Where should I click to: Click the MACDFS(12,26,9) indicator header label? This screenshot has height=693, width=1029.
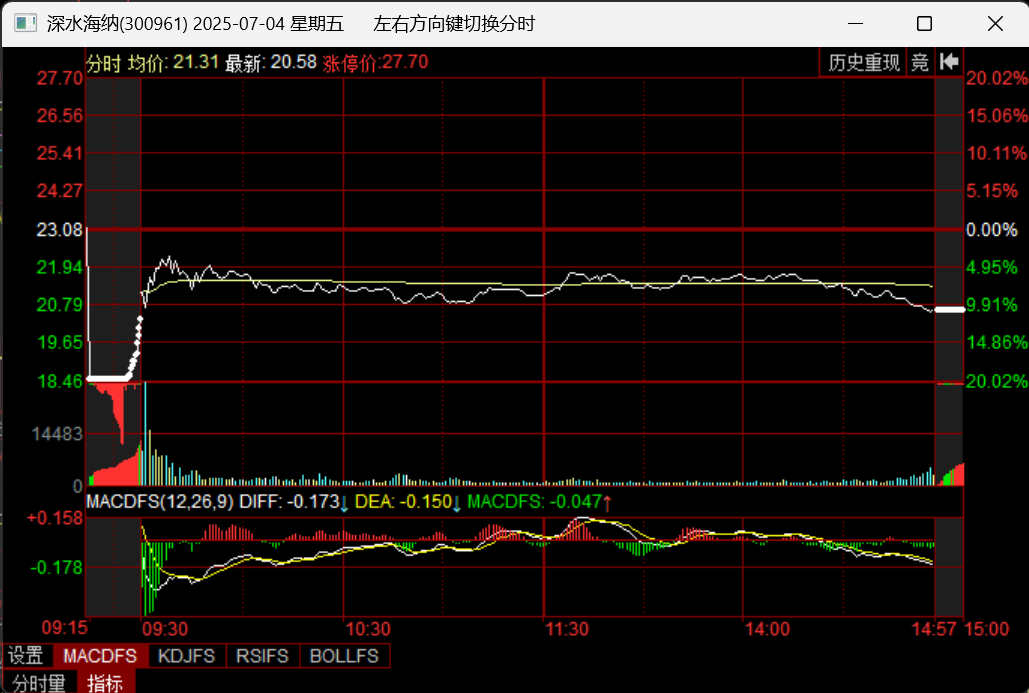click(x=160, y=502)
